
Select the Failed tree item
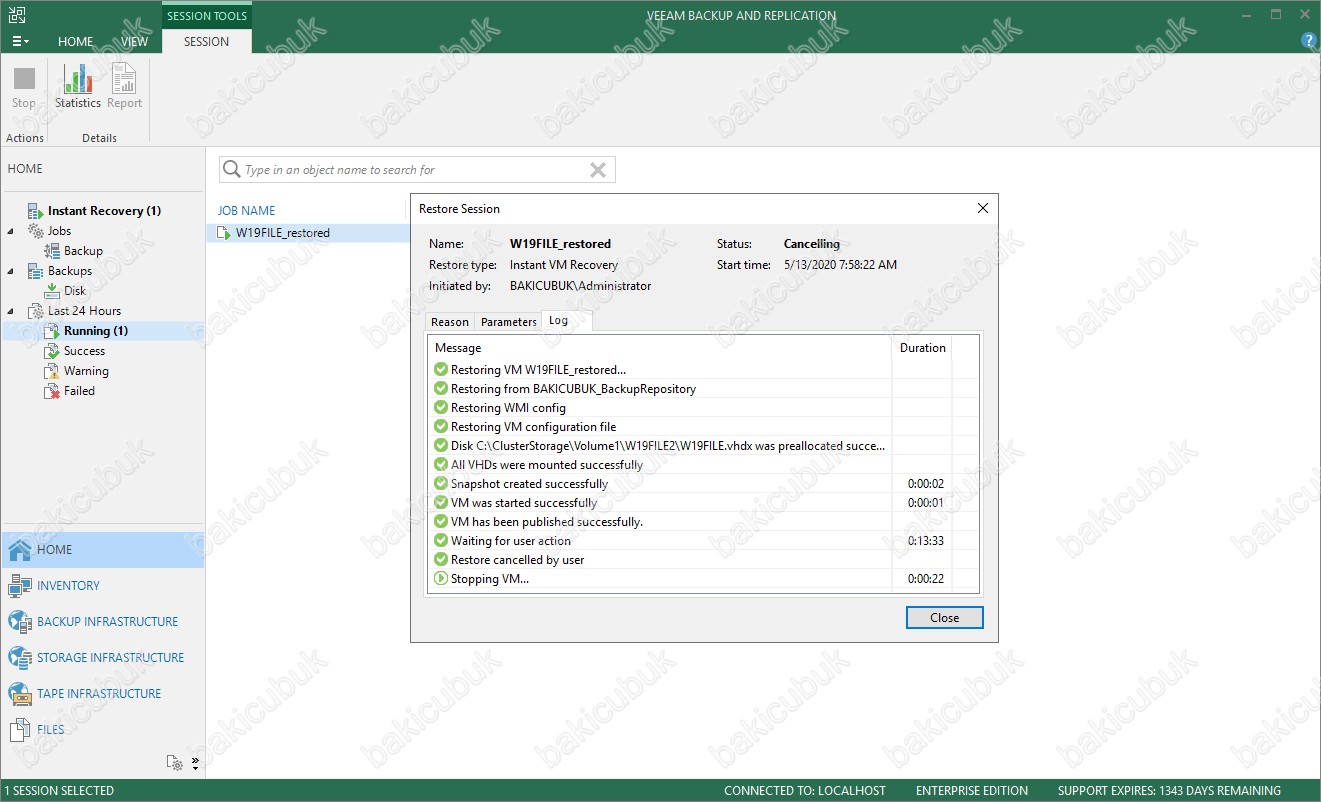pyautogui.click(x=79, y=391)
